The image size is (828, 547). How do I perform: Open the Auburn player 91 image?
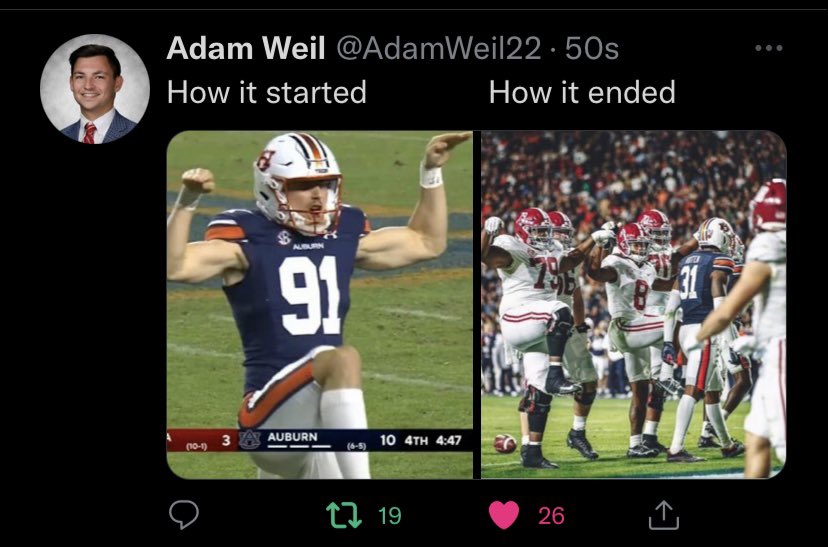[x=319, y=305]
